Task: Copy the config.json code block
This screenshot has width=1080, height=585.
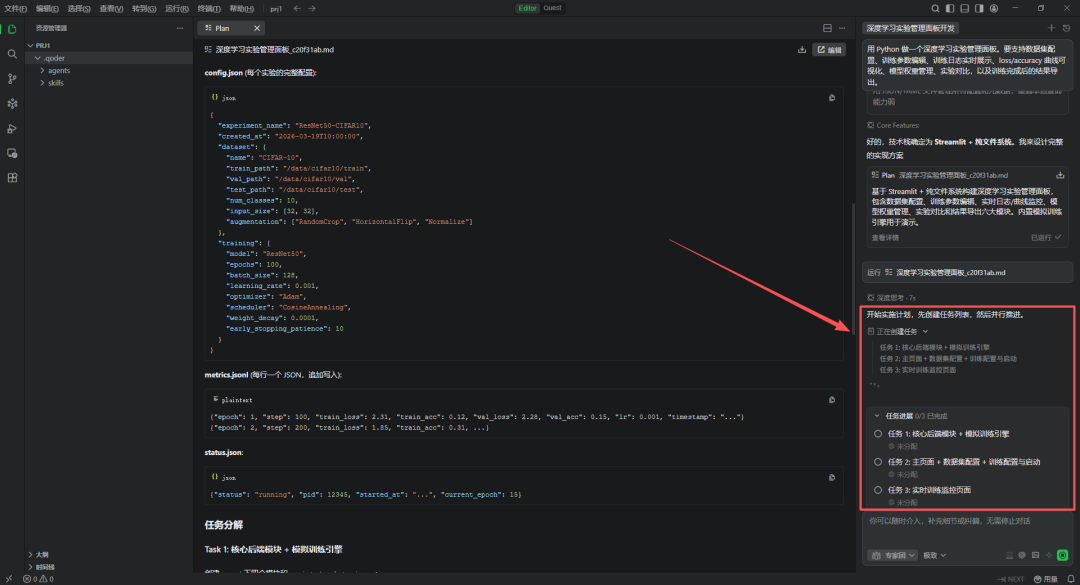Action: pos(832,98)
